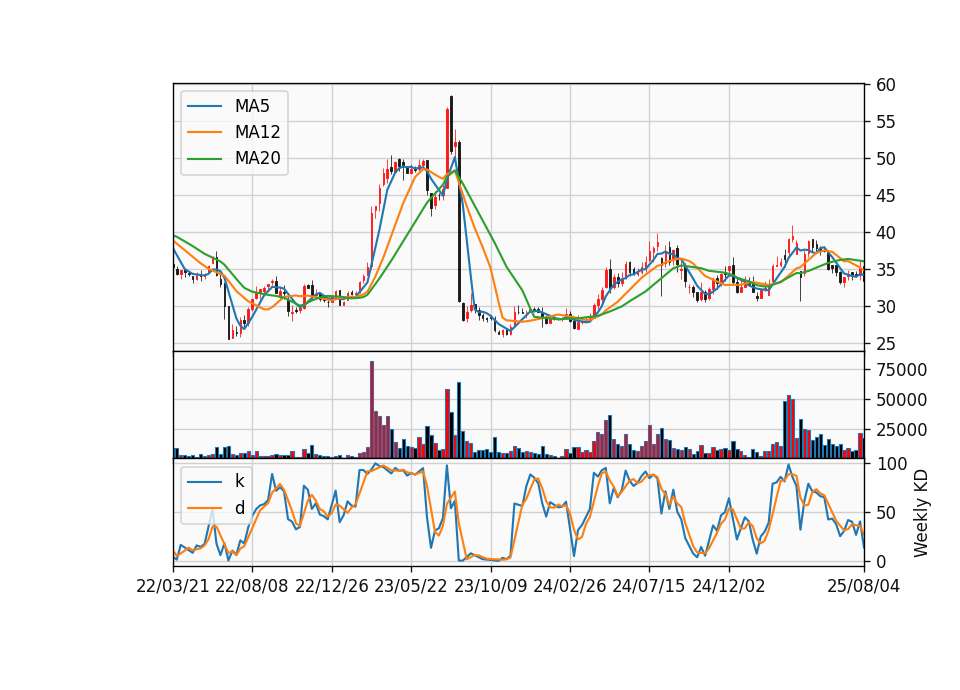Click price axis value 45

[x=885, y=196]
